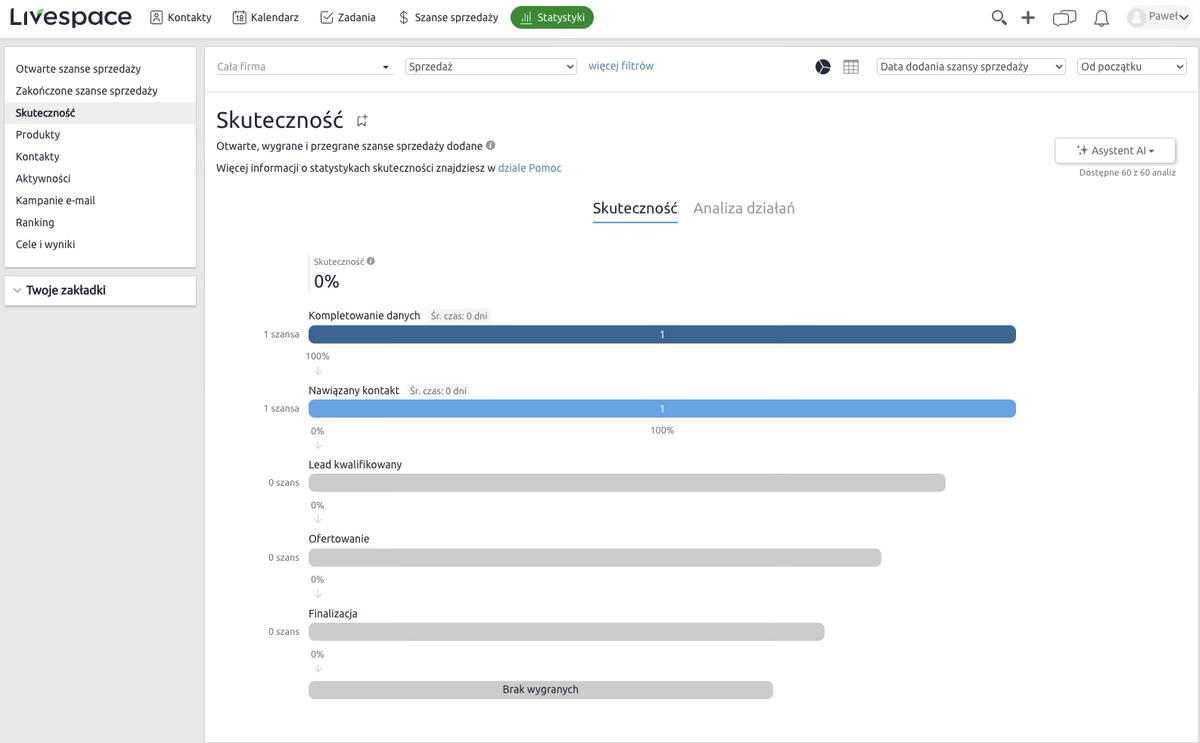Image resolution: width=1200 pixels, height=743 pixels.
Task: Switch to Analiza działań tab
Action: coord(744,209)
